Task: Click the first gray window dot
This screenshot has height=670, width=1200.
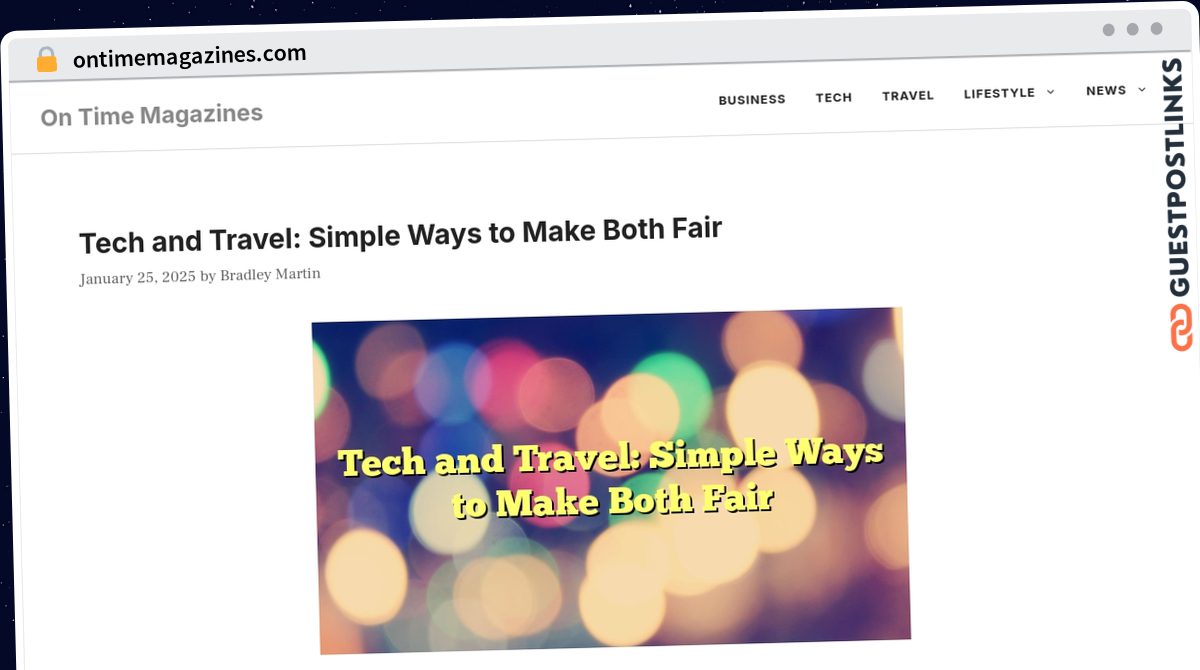Action: point(1108,30)
